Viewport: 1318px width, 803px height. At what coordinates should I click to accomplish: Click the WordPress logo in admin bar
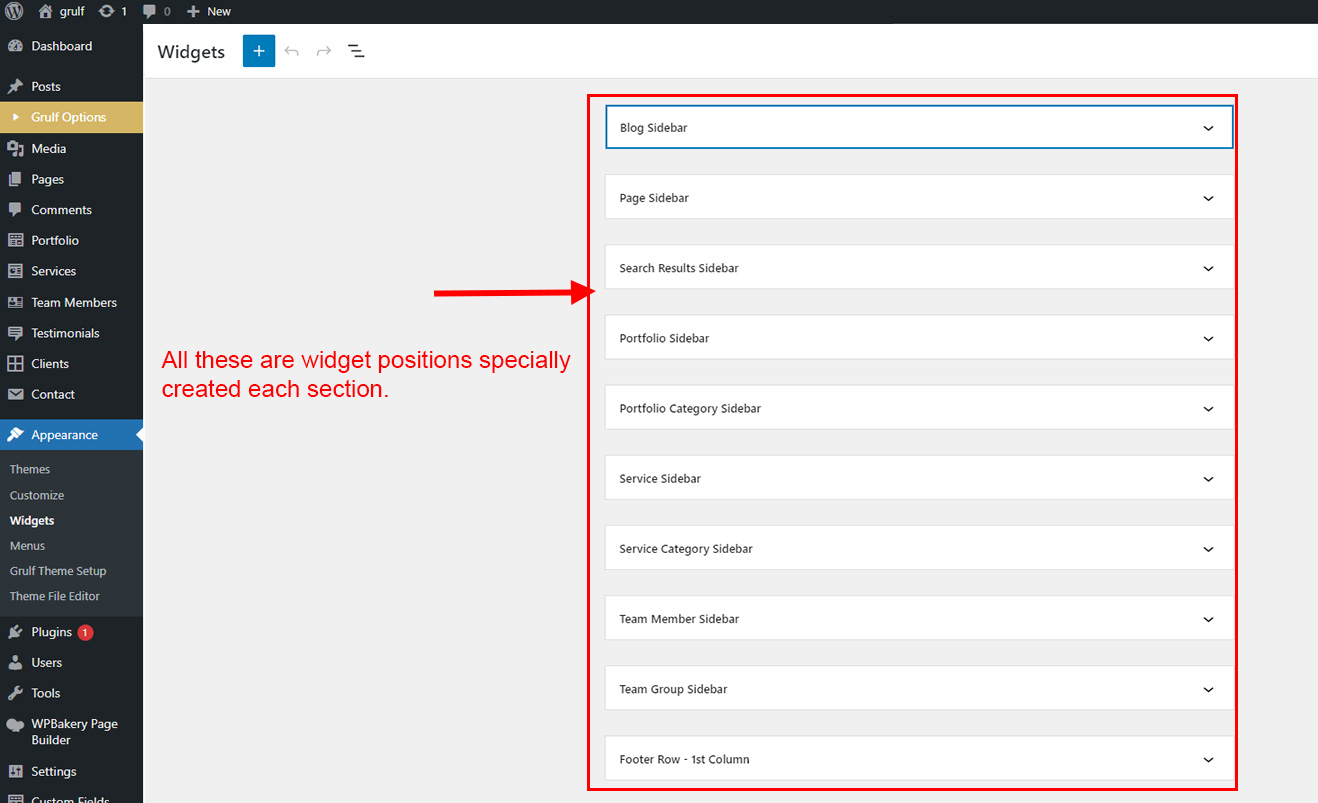click(14, 11)
